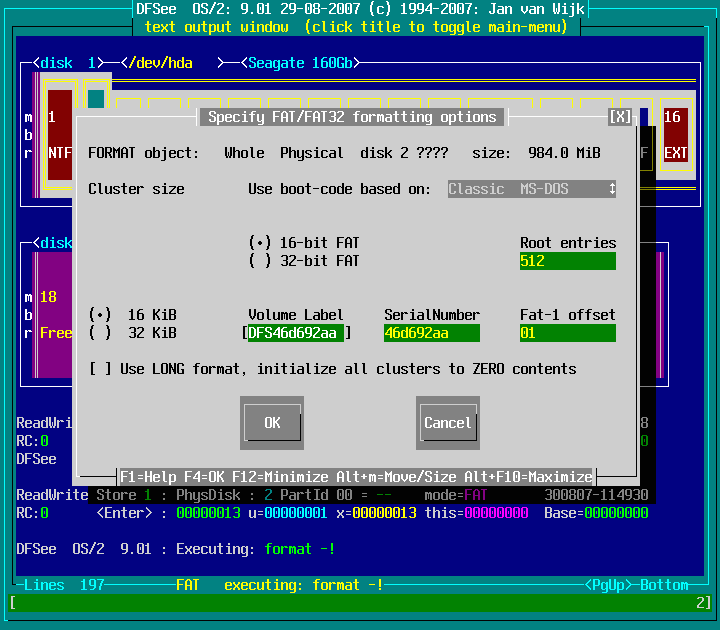Select the Free space 18 block
This screenshot has width=720, height=630.
pyautogui.click(x=55, y=315)
